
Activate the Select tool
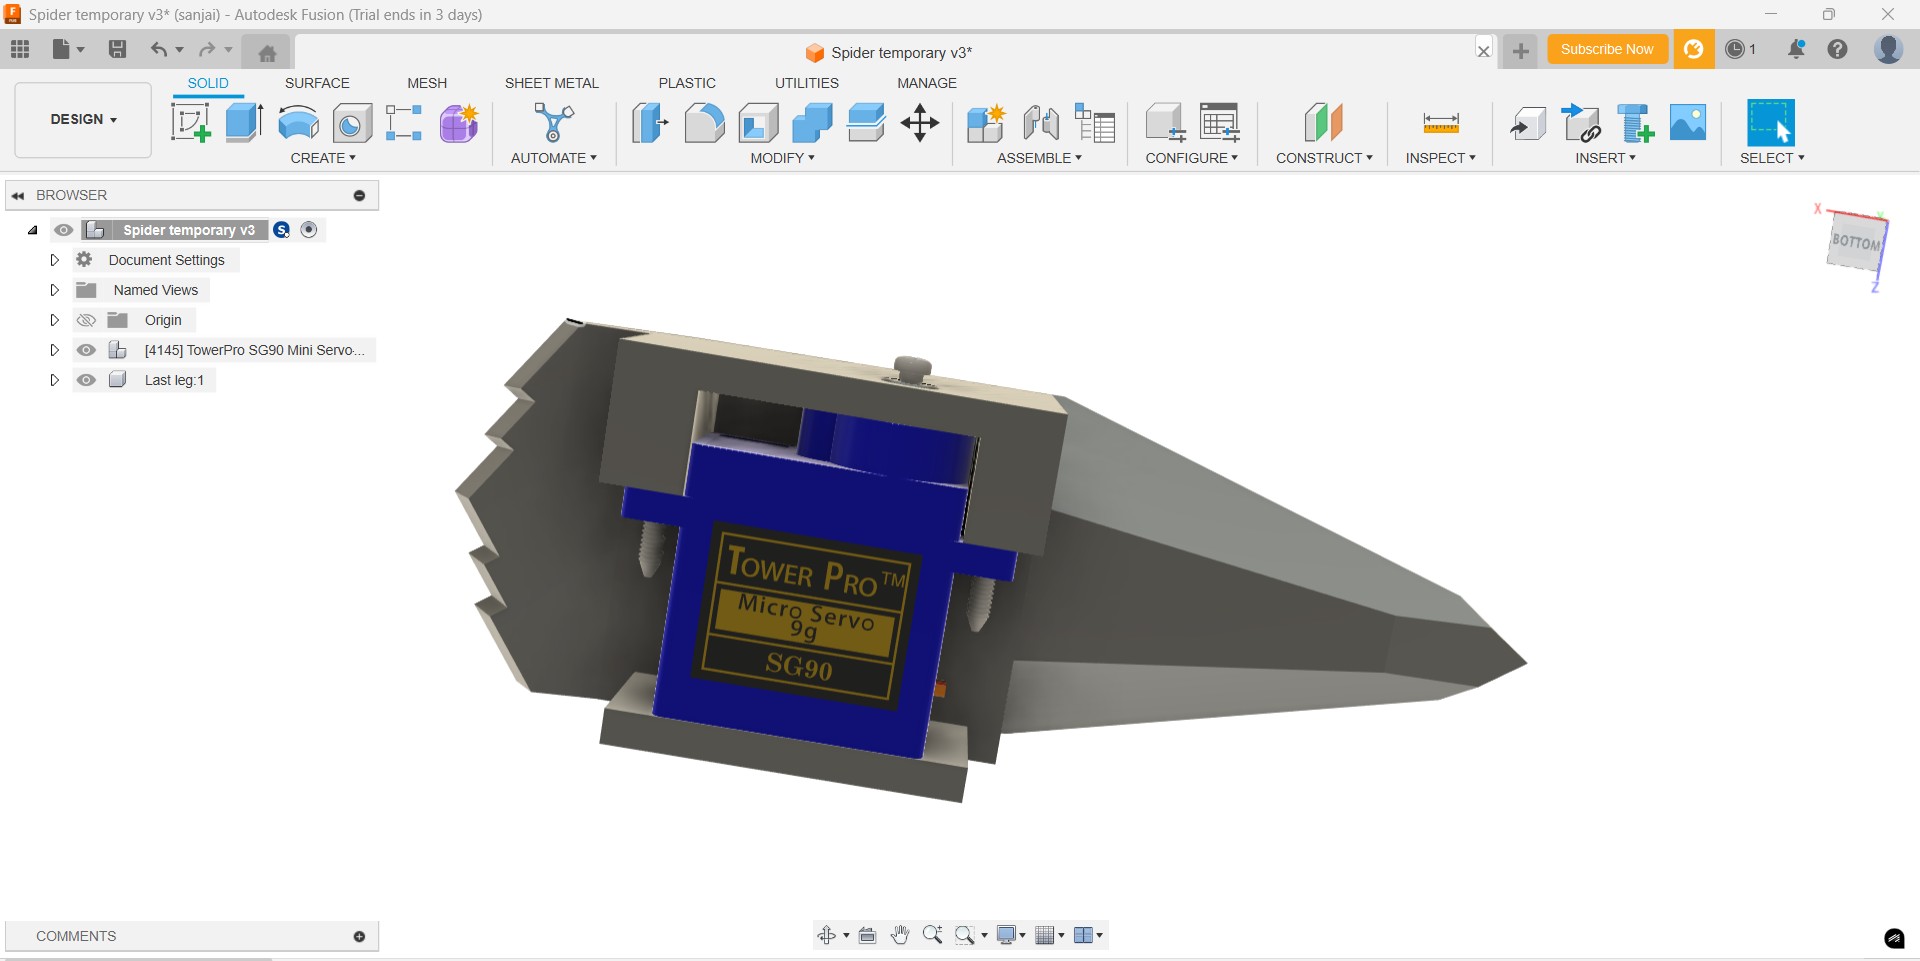(1771, 123)
